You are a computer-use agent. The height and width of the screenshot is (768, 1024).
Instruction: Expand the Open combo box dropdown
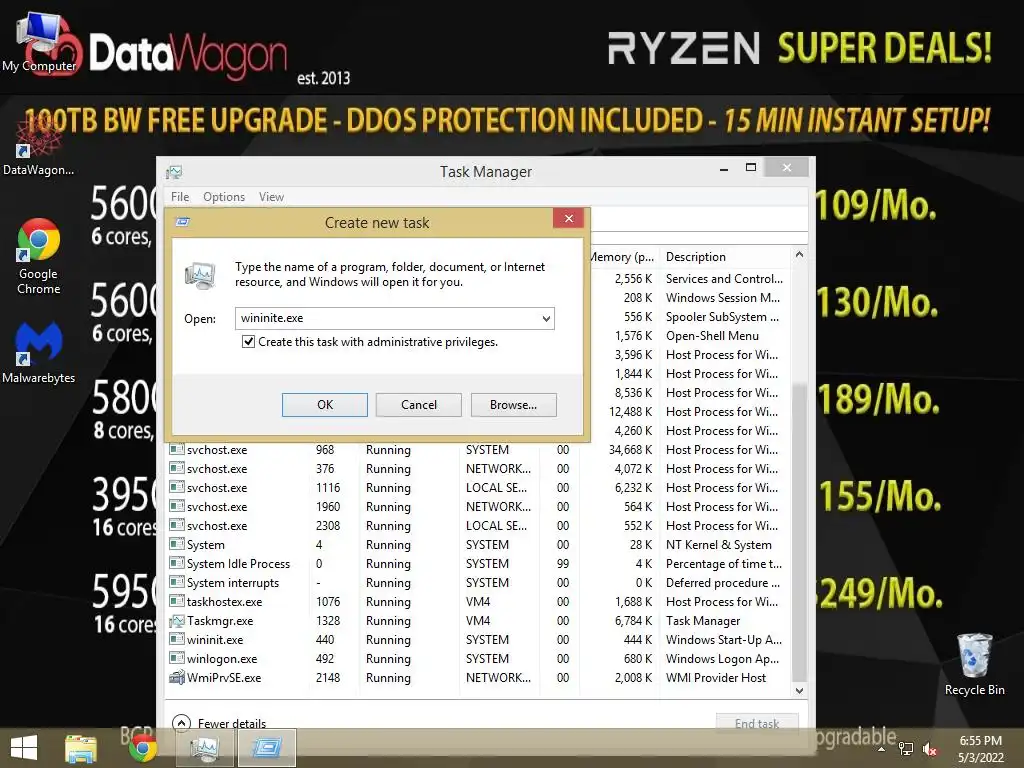pos(546,319)
